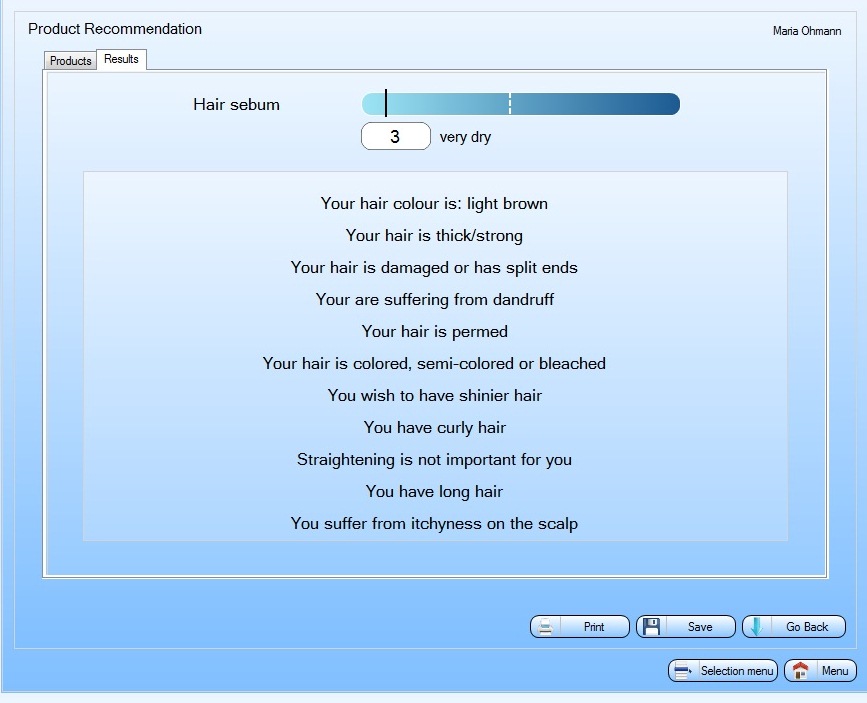
Task: Click 'You have long hair' line
Action: 434,492
